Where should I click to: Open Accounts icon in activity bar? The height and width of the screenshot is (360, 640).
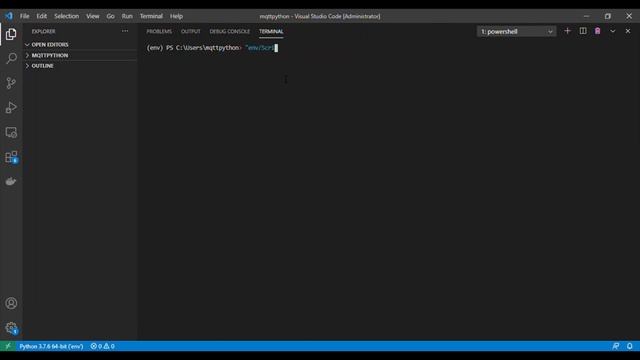pos(11,303)
